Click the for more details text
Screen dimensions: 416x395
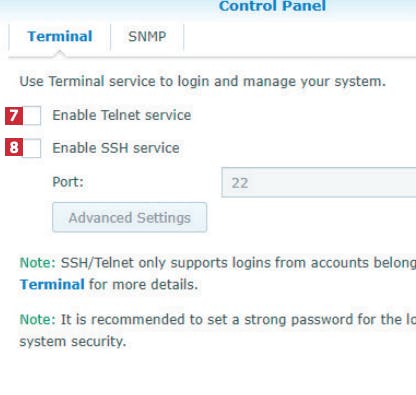click(143, 285)
